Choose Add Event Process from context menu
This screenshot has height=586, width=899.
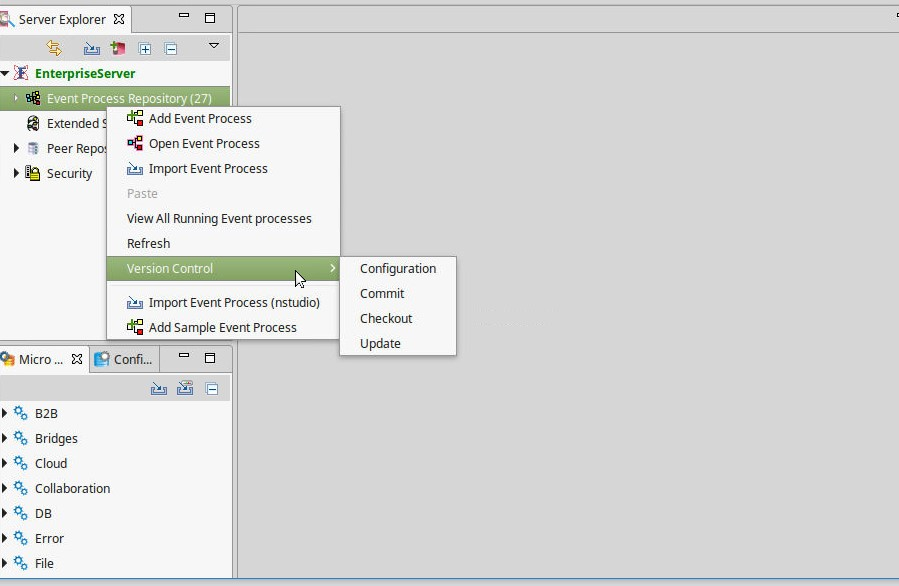tap(224, 119)
